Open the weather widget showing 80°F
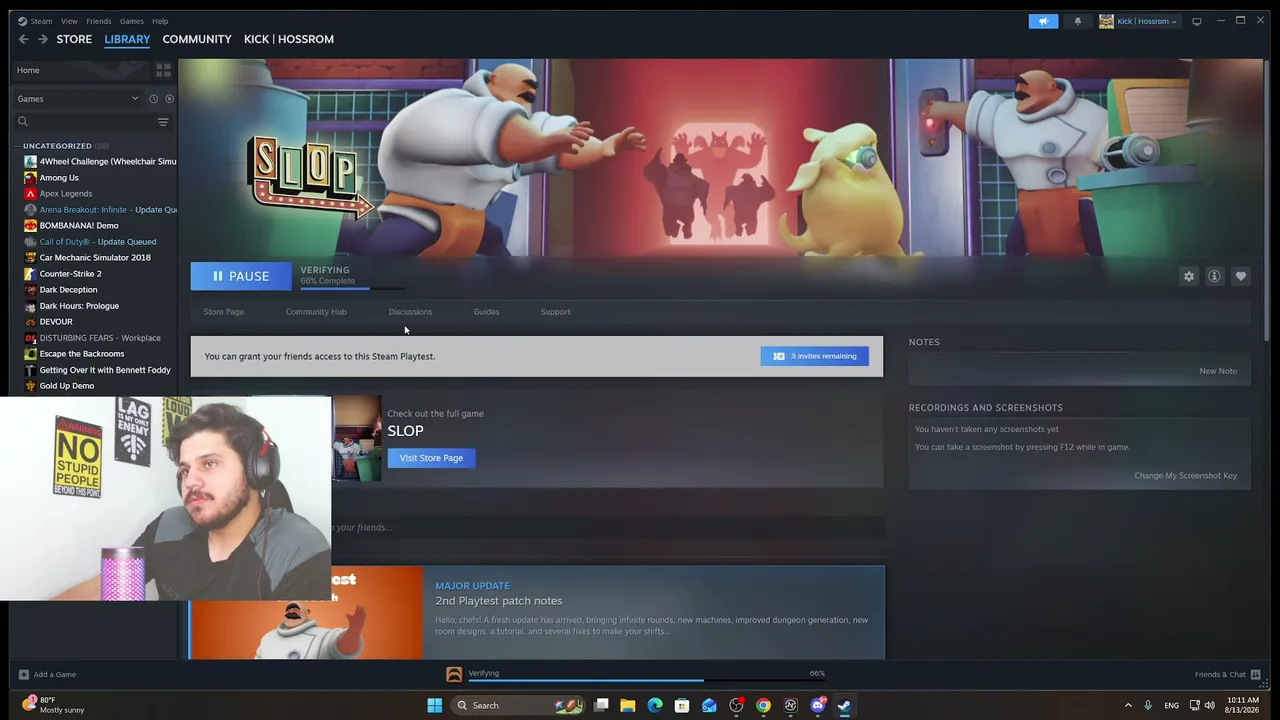This screenshot has height=720, width=1280. point(56,705)
